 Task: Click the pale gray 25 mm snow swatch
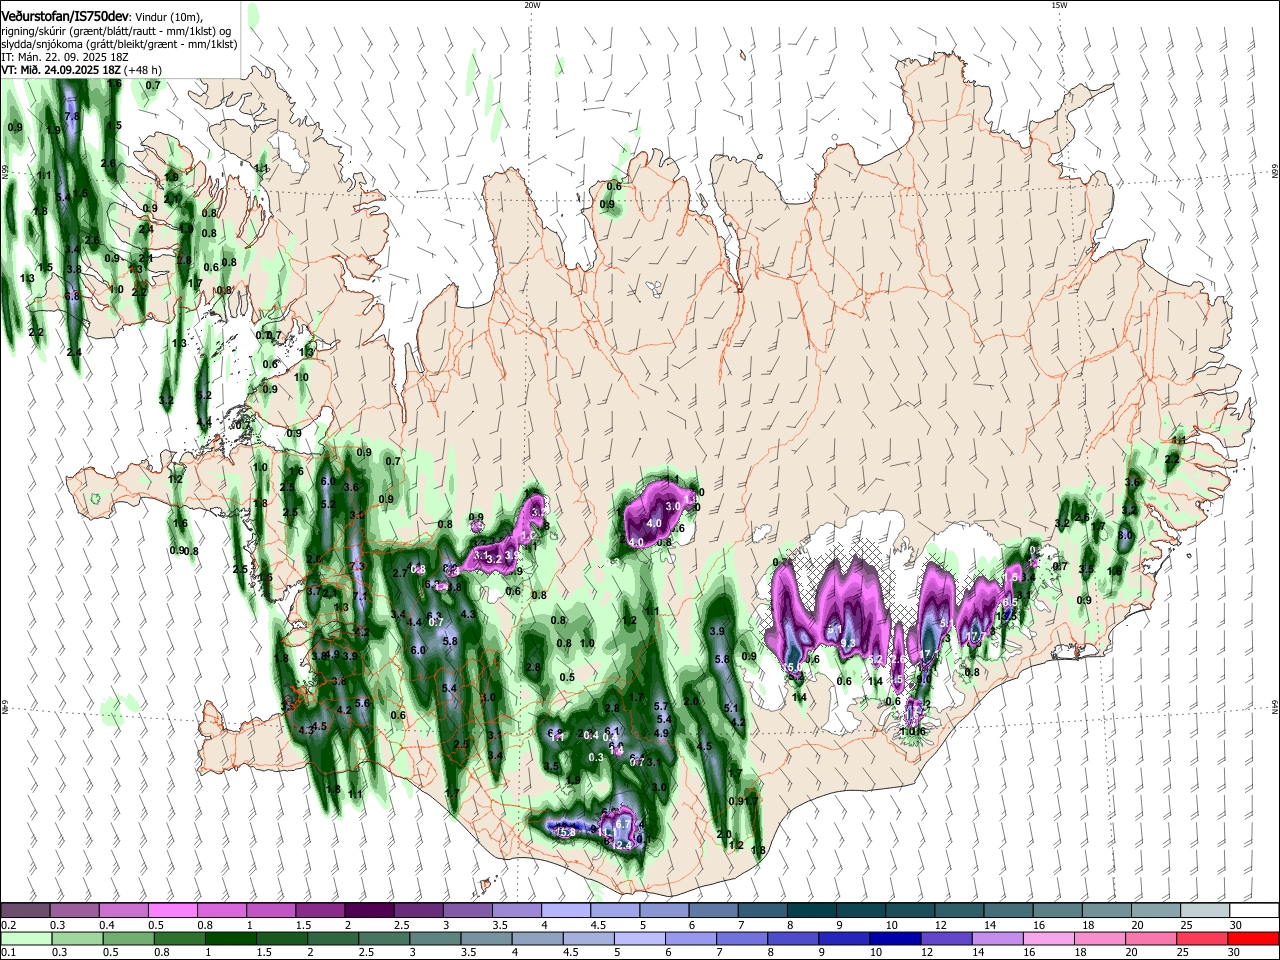1206,910
